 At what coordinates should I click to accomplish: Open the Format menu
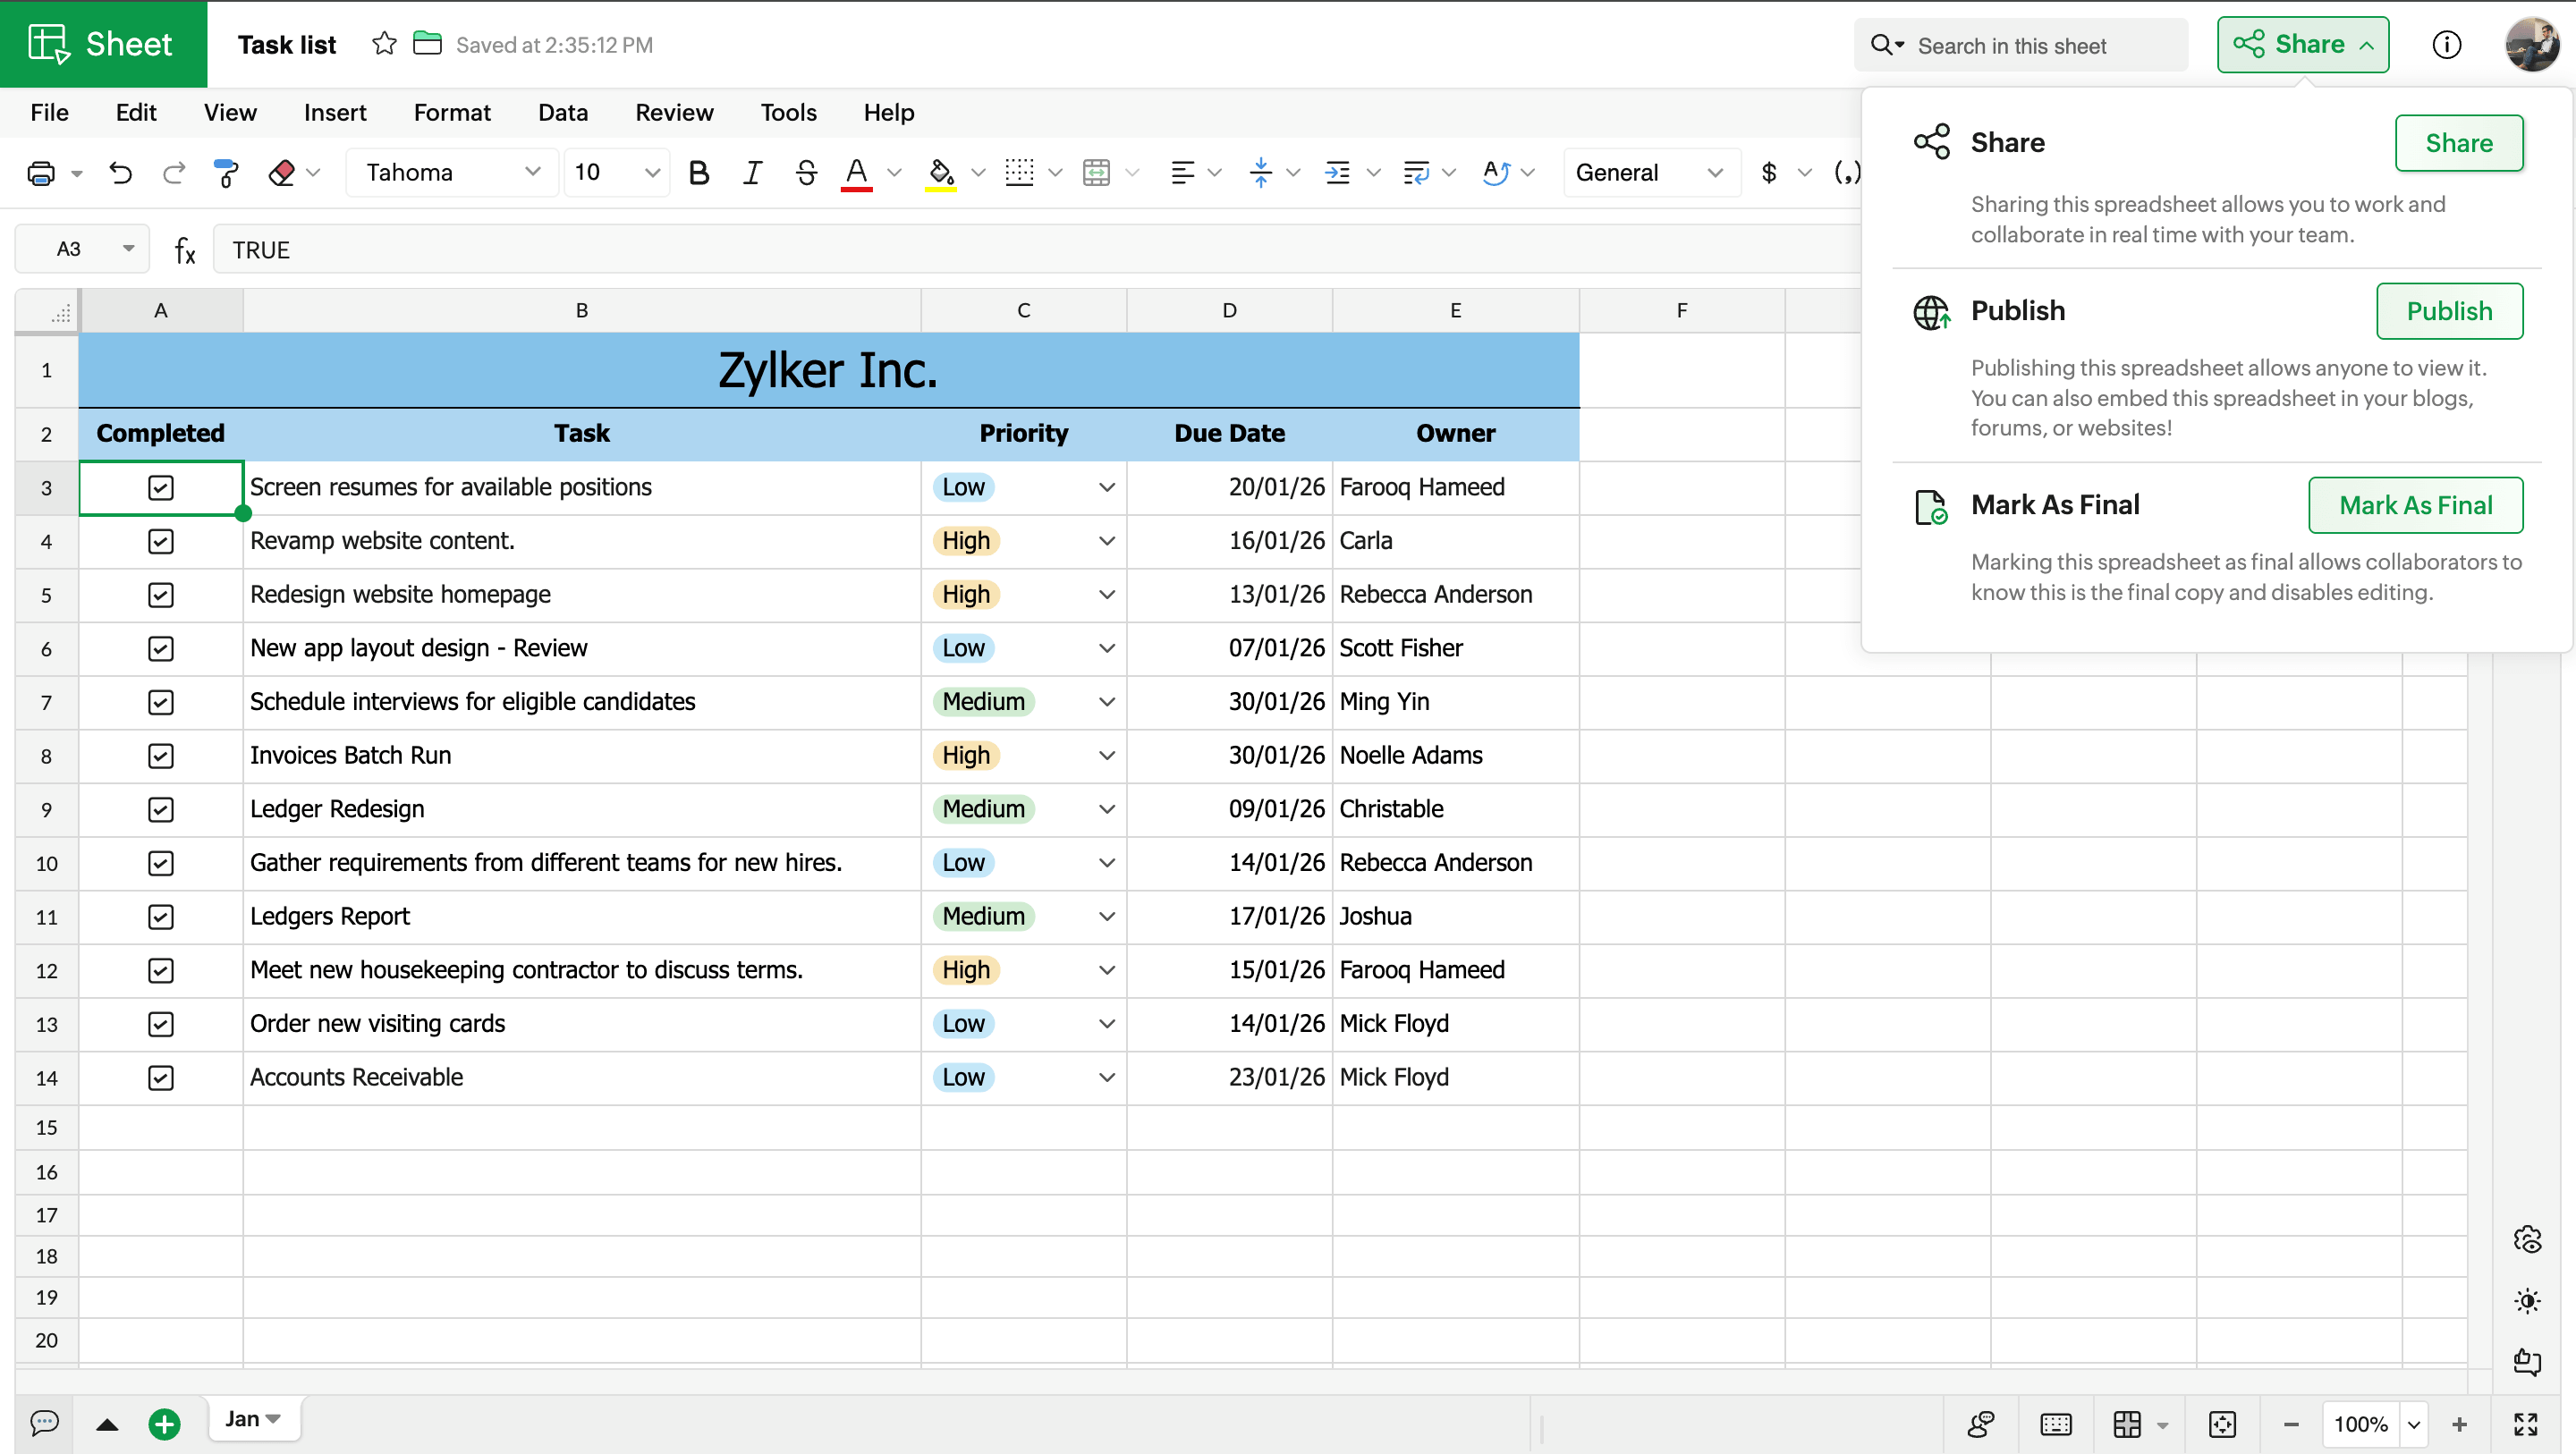(x=451, y=112)
